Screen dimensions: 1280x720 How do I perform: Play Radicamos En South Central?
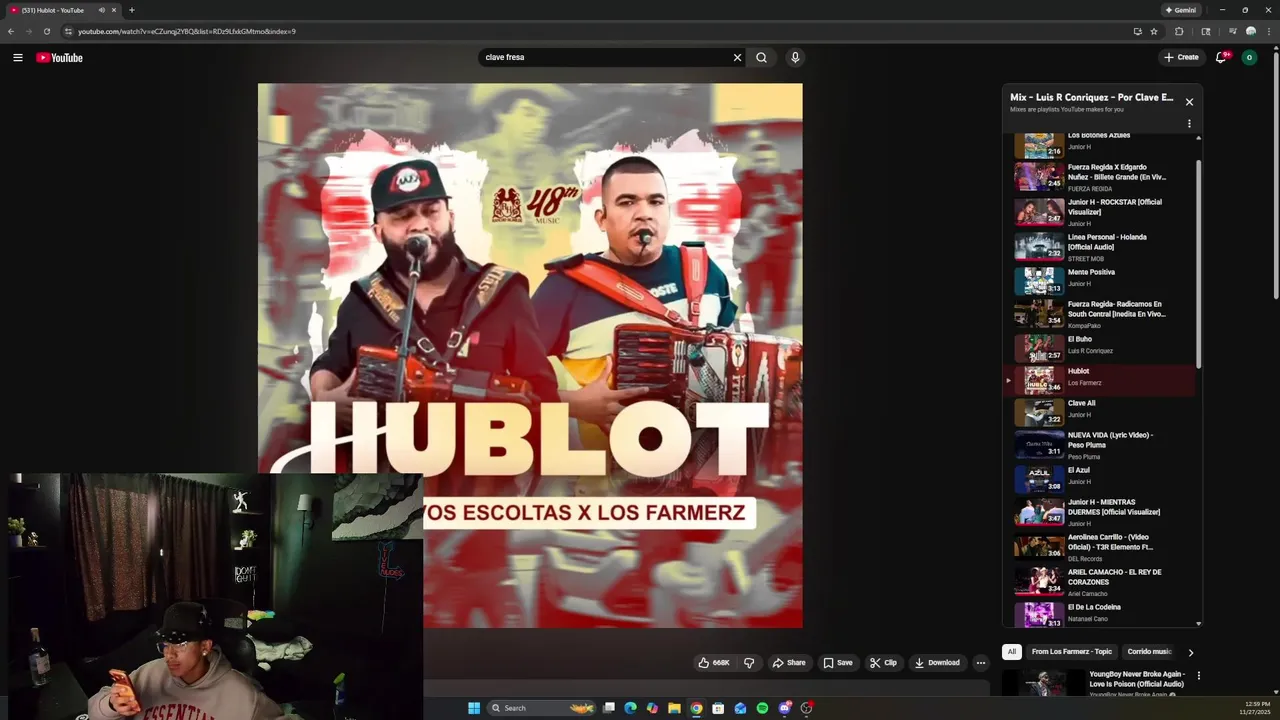point(1100,313)
